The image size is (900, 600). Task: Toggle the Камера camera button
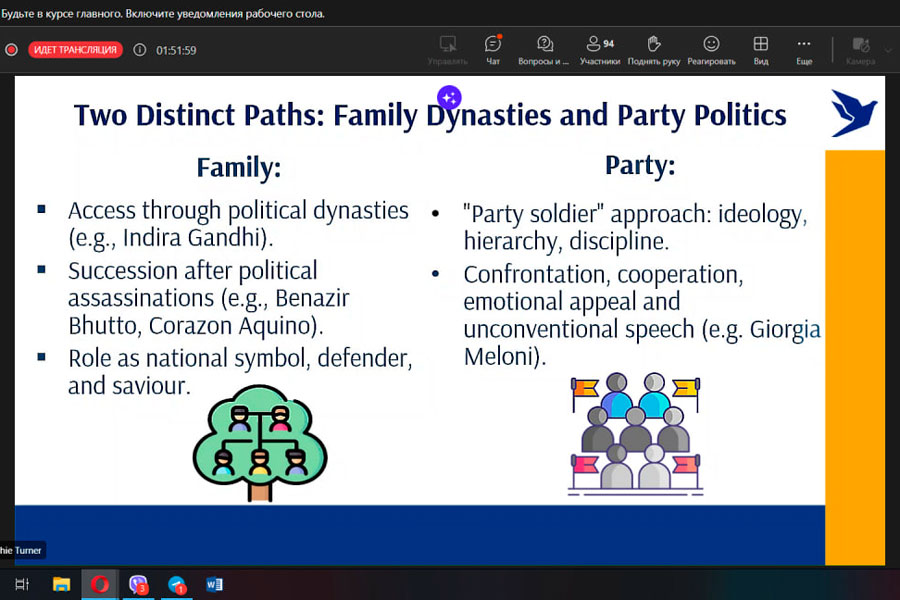(859, 49)
